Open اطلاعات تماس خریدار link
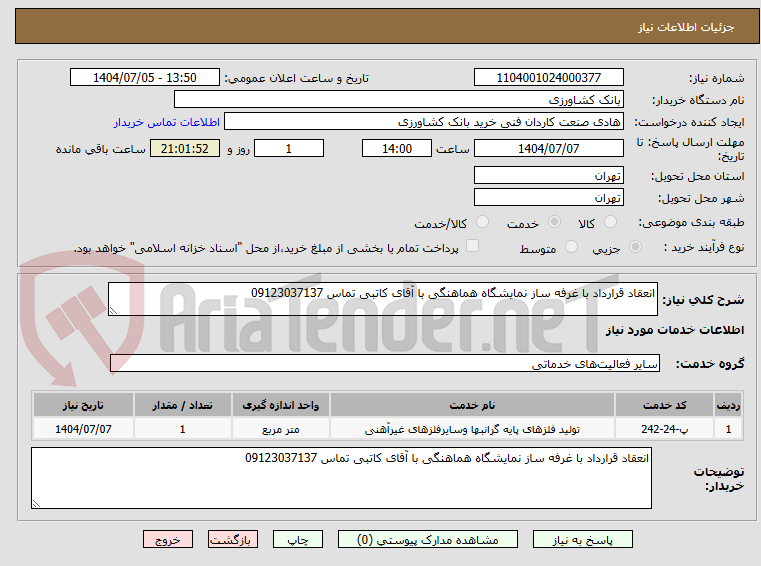 [x=167, y=122]
